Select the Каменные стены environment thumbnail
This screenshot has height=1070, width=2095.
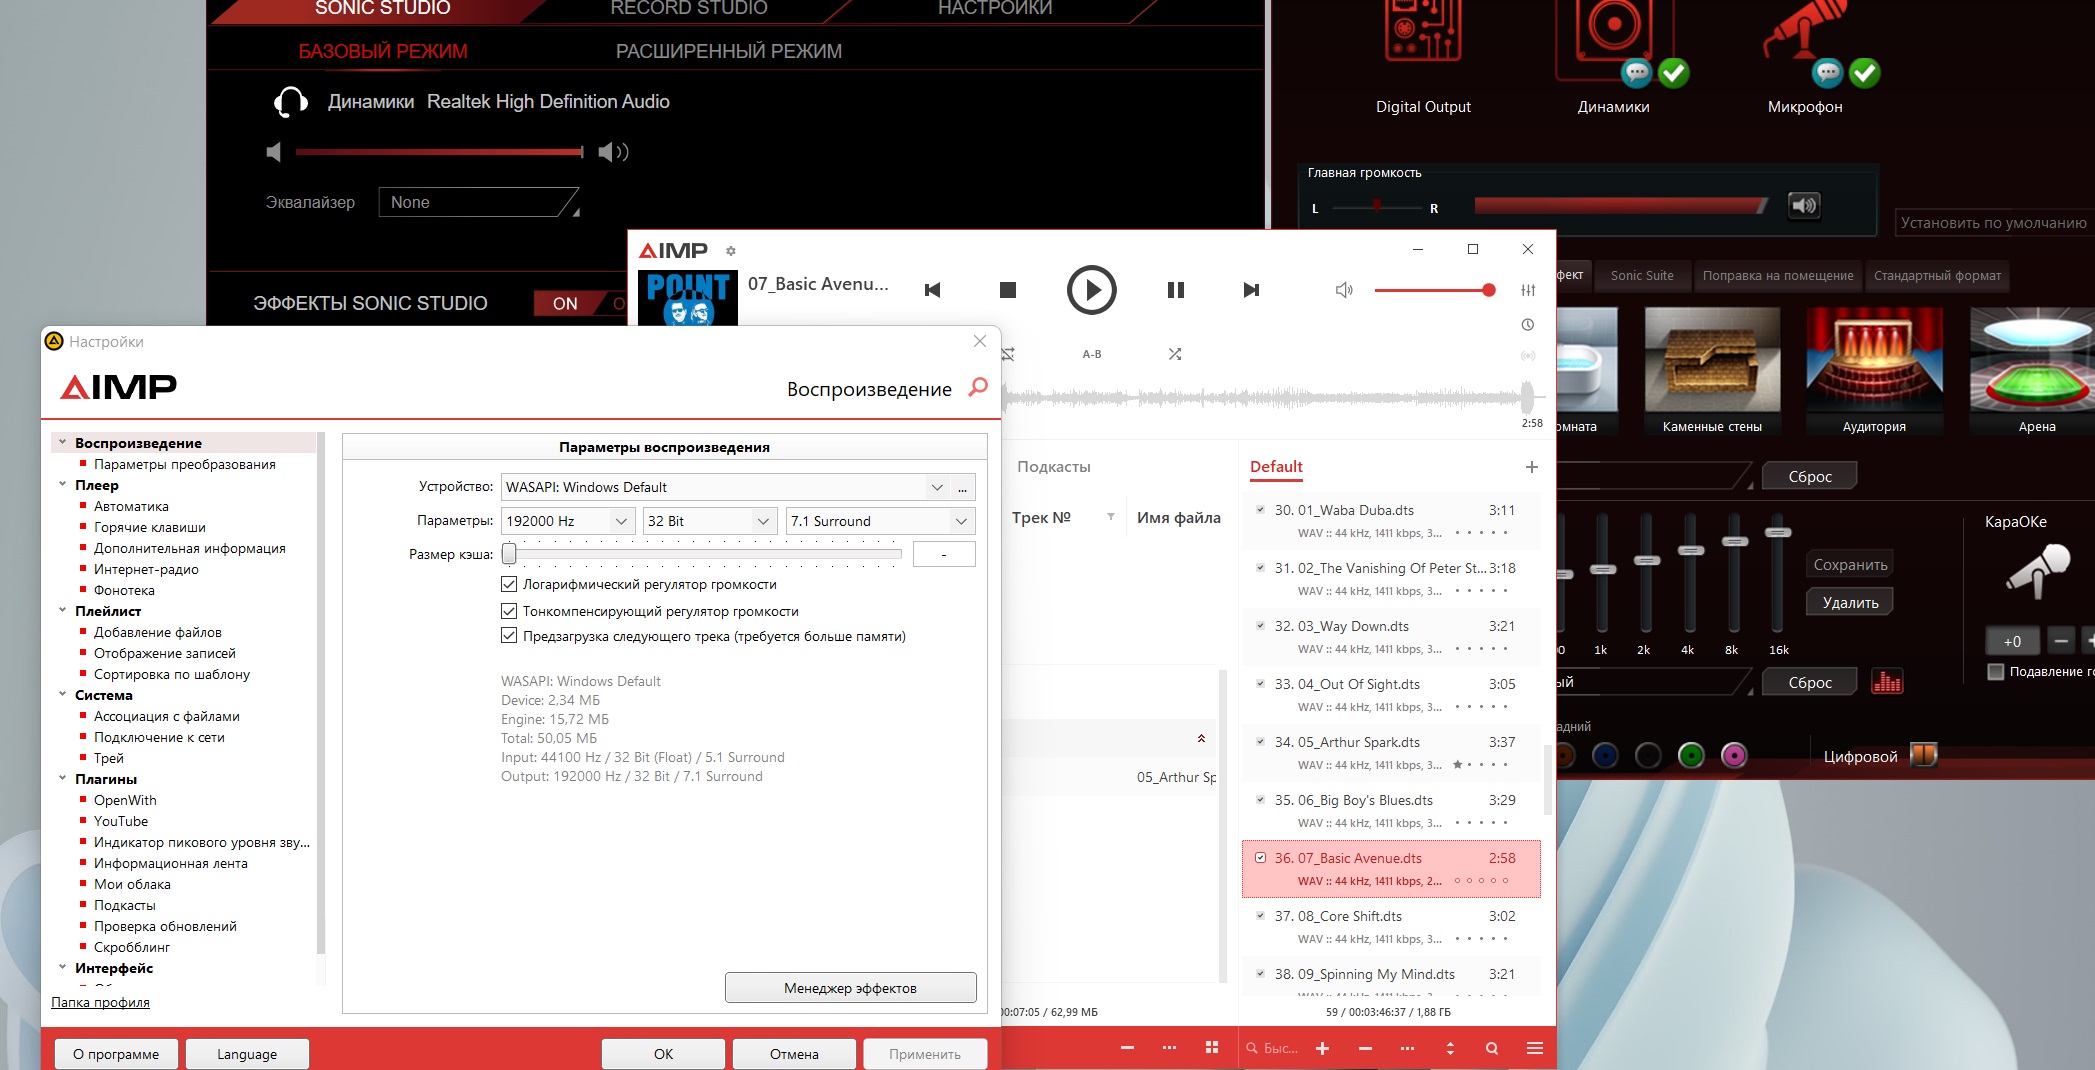[x=1712, y=371]
